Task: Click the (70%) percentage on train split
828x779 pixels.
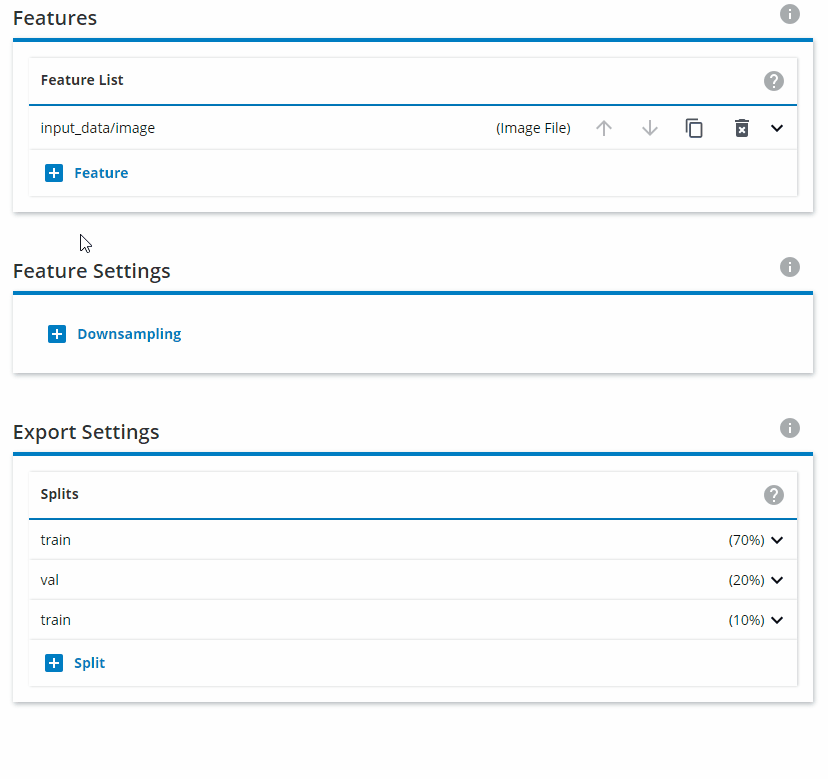Action: [x=746, y=540]
